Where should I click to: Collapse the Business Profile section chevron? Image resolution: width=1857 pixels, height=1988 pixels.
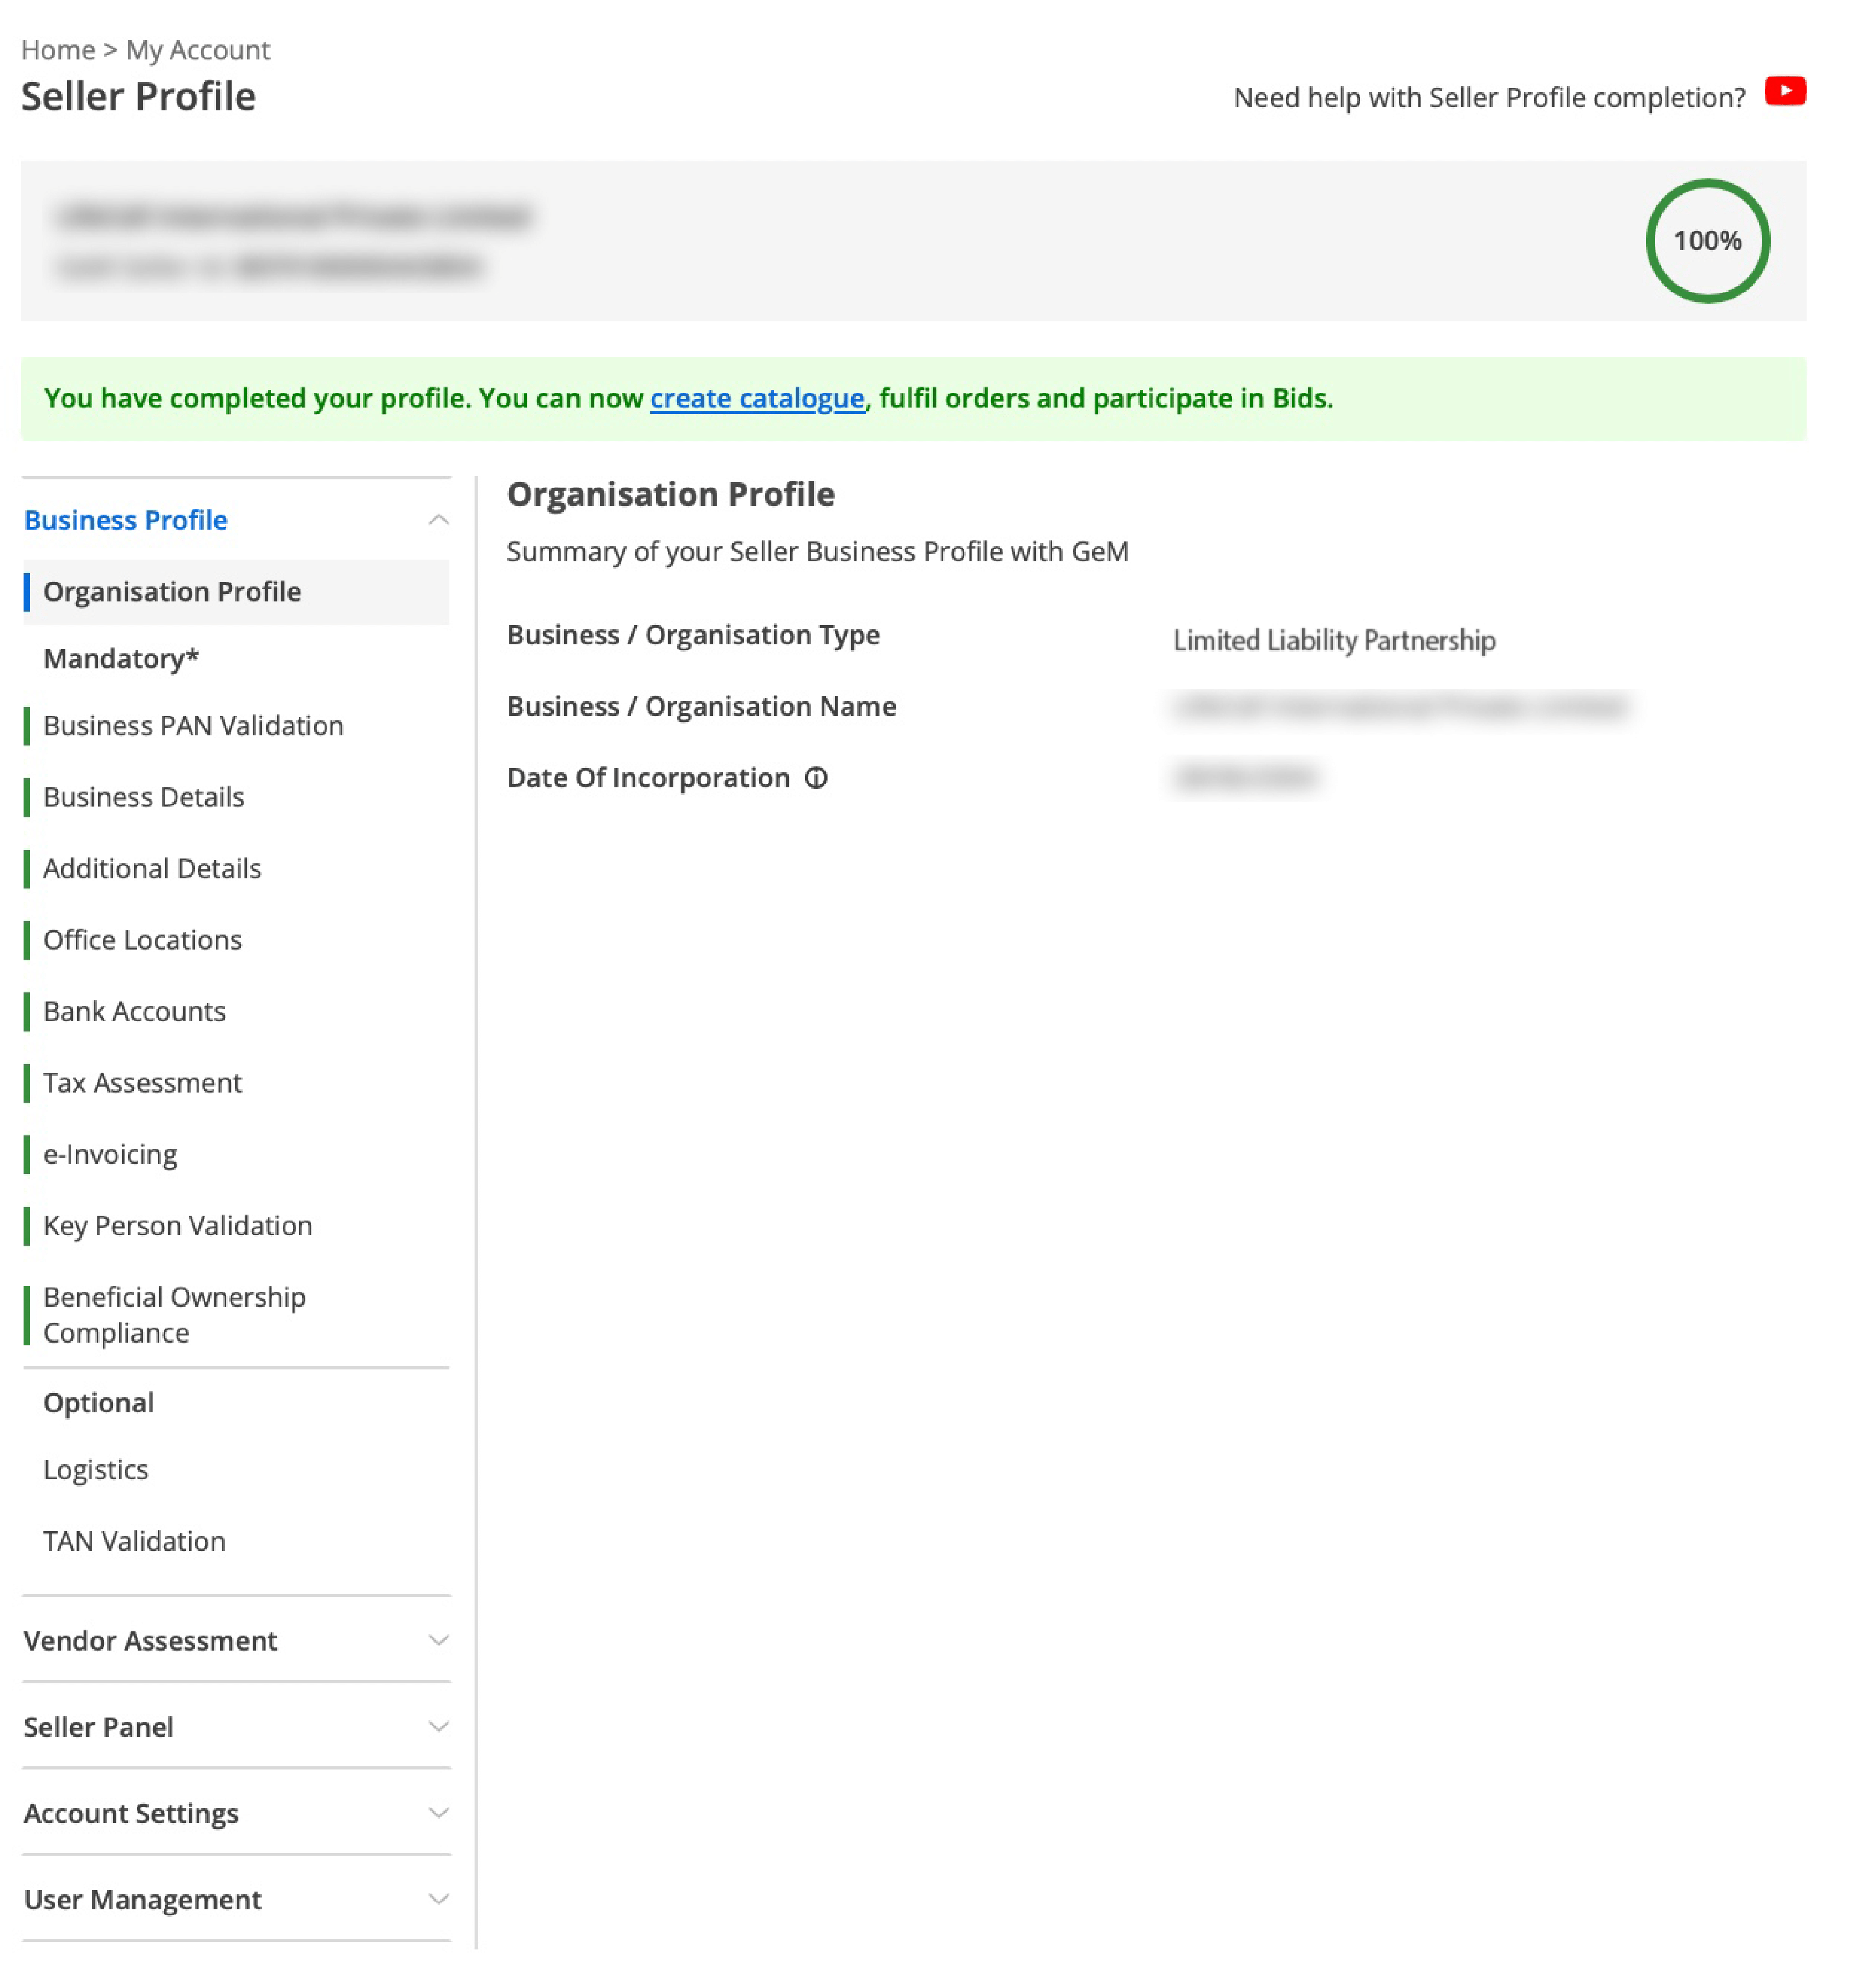pos(438,520)
